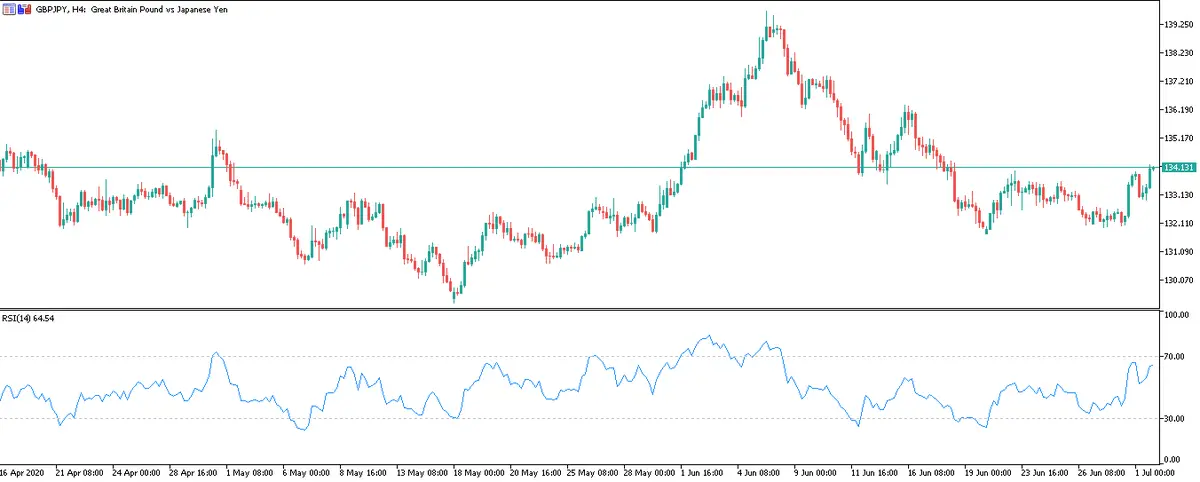The image size is (1200, 482).
Task: Click the 8 May 16:00 time label
Action: (x=363, y=471)
